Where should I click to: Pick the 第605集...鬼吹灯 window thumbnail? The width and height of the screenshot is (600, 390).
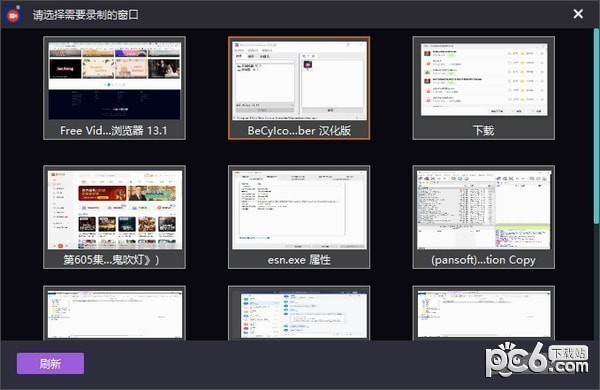coord(114,217)
